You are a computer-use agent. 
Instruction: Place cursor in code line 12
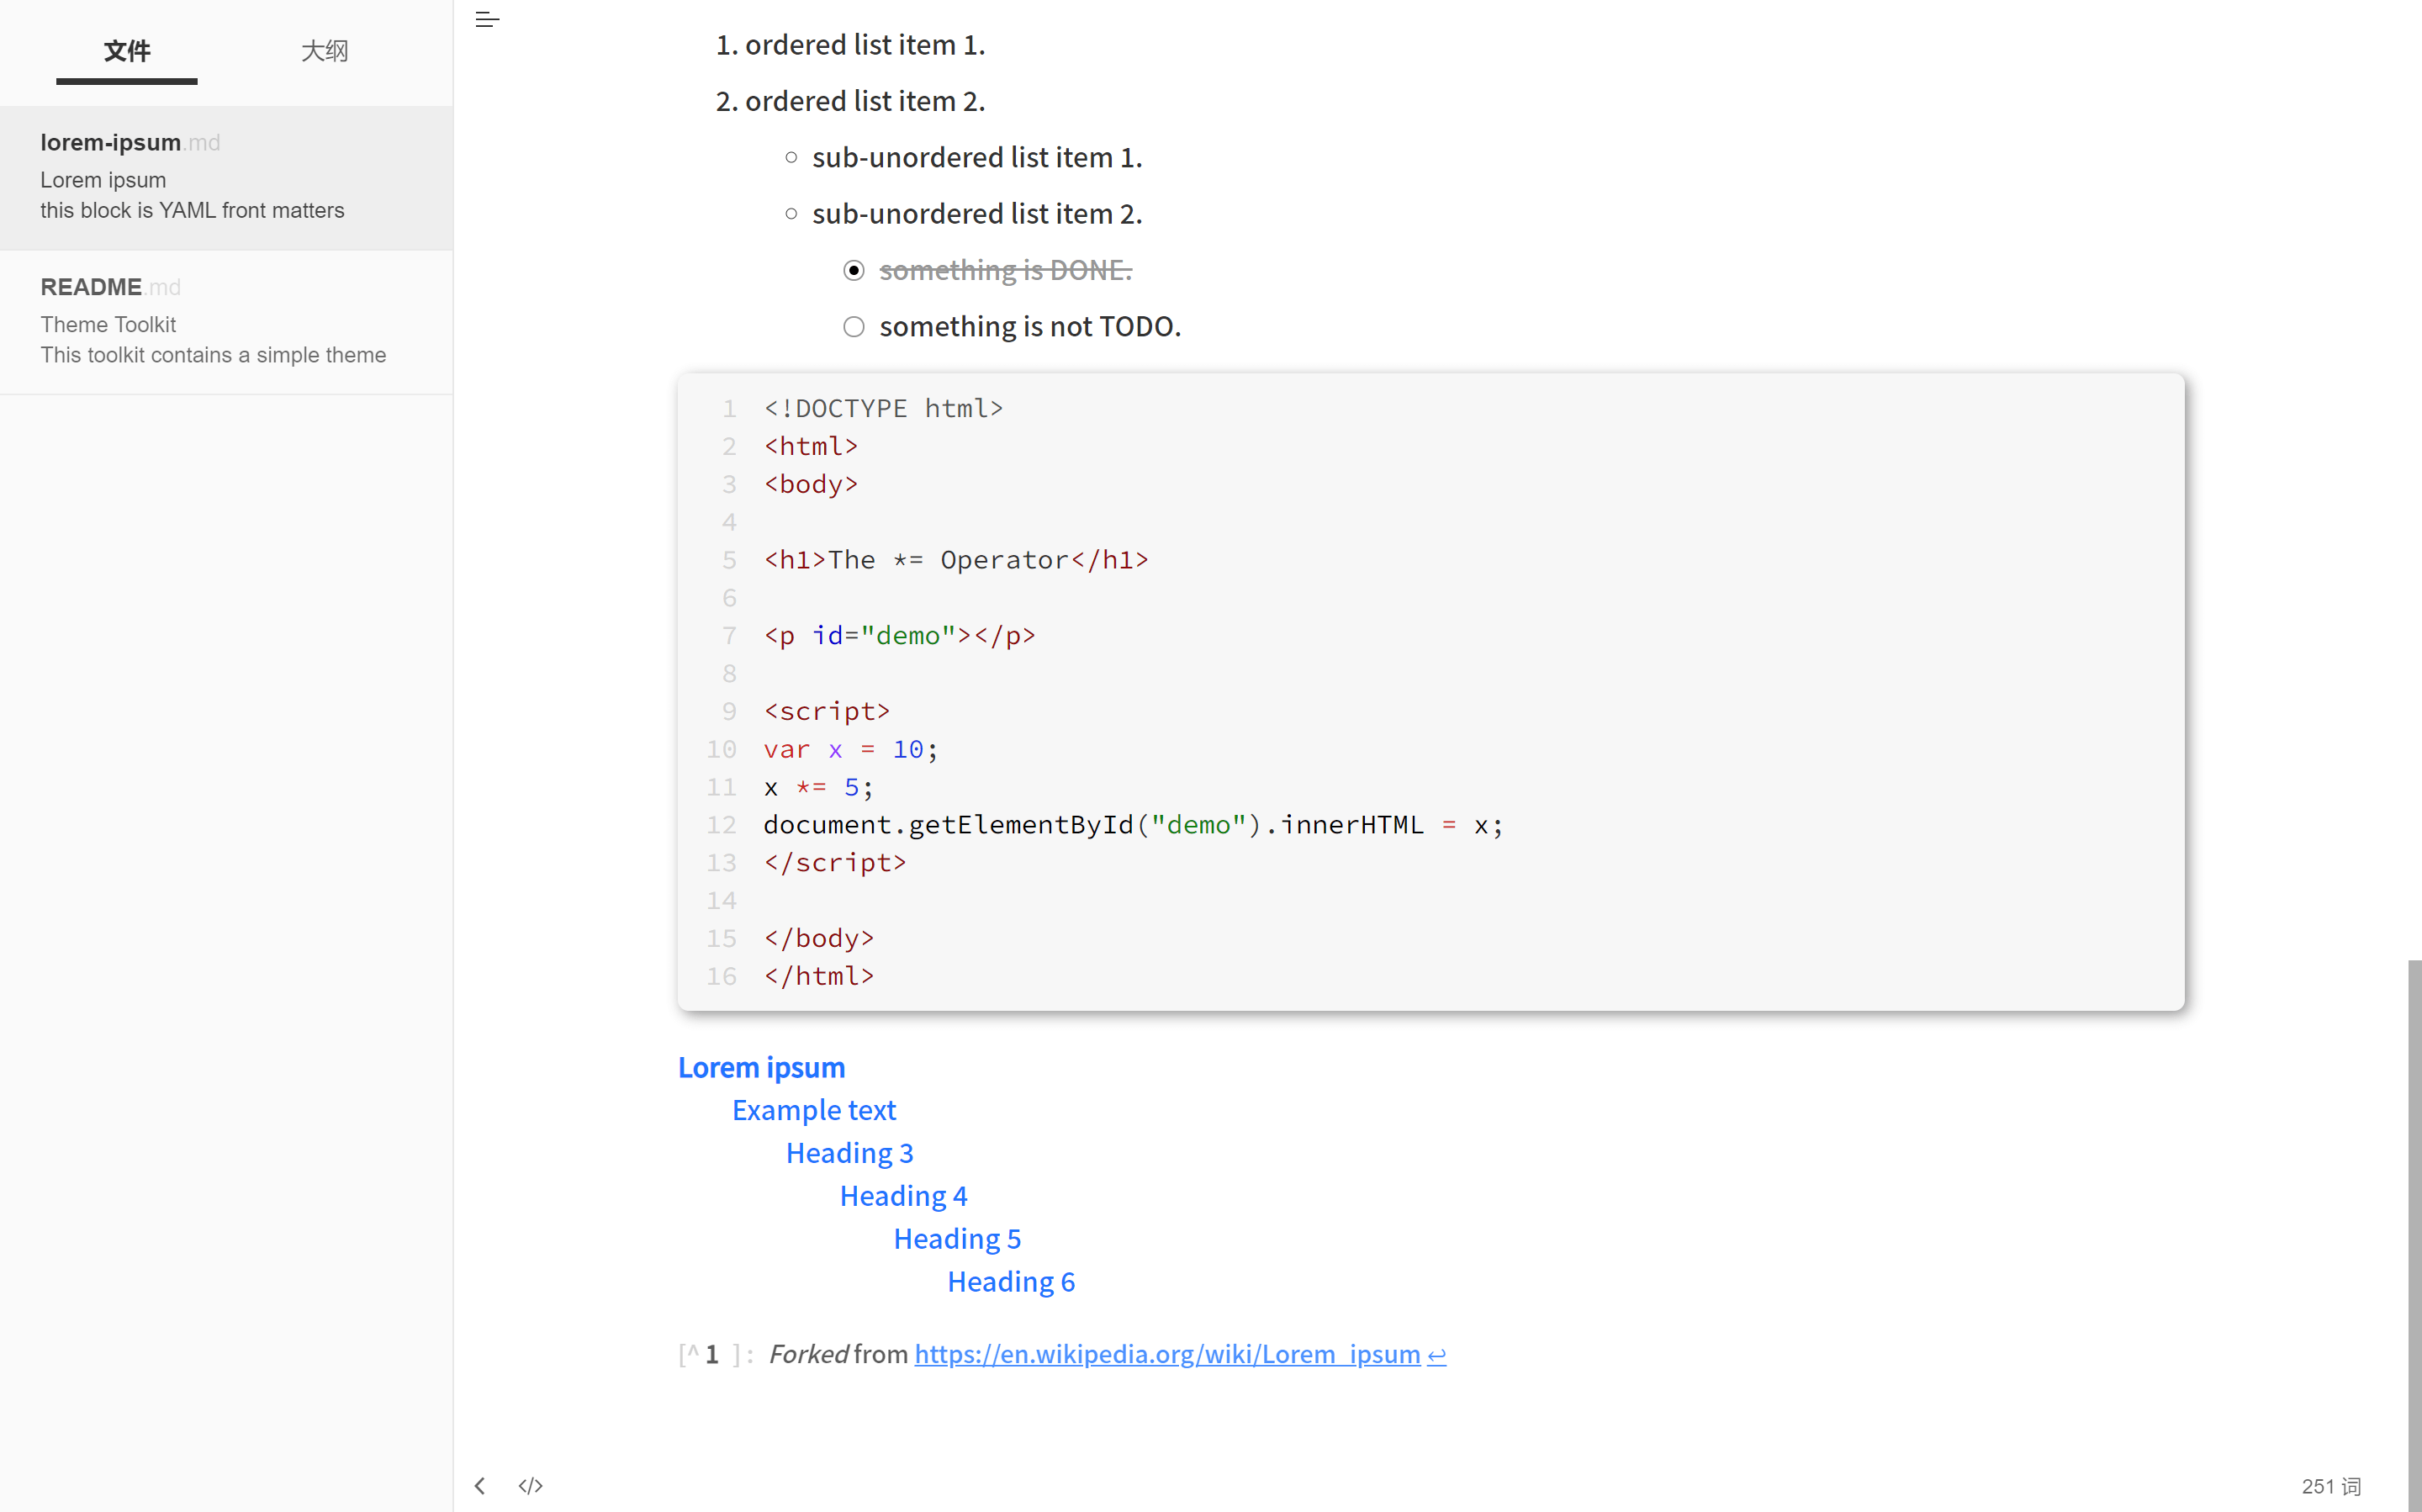(1132, 825)
